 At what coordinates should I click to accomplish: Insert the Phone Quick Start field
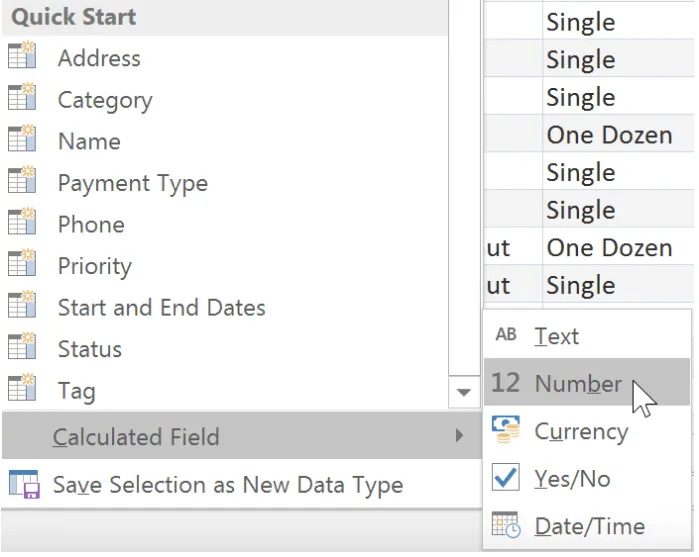(91, 224)
